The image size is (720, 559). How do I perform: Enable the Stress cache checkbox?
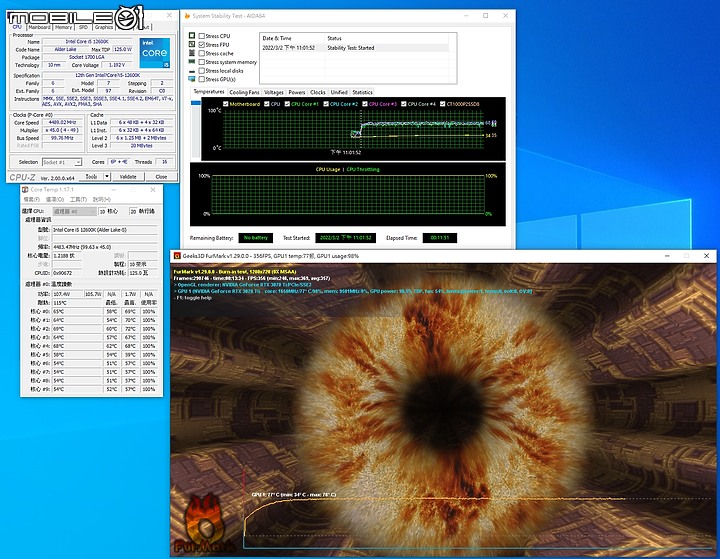pos(202,53)
